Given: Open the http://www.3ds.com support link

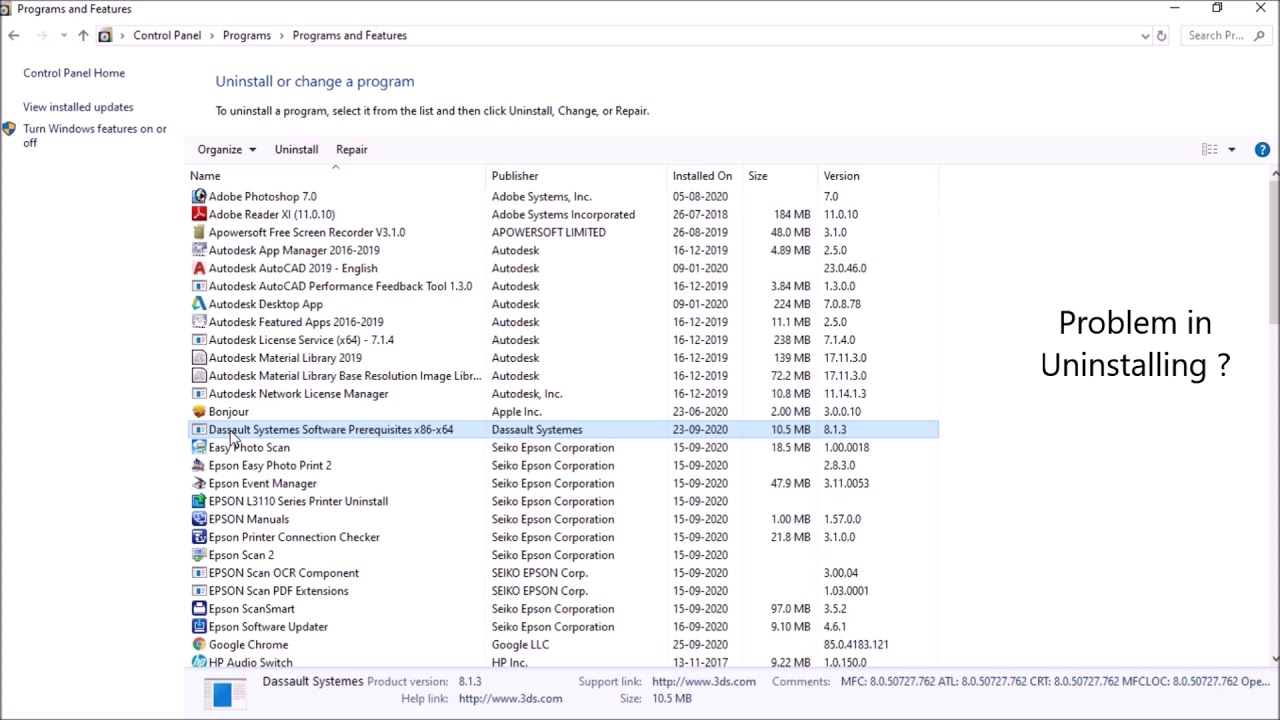Looking at the screenshot, I should pyautogui.click(x=703, y=682).
